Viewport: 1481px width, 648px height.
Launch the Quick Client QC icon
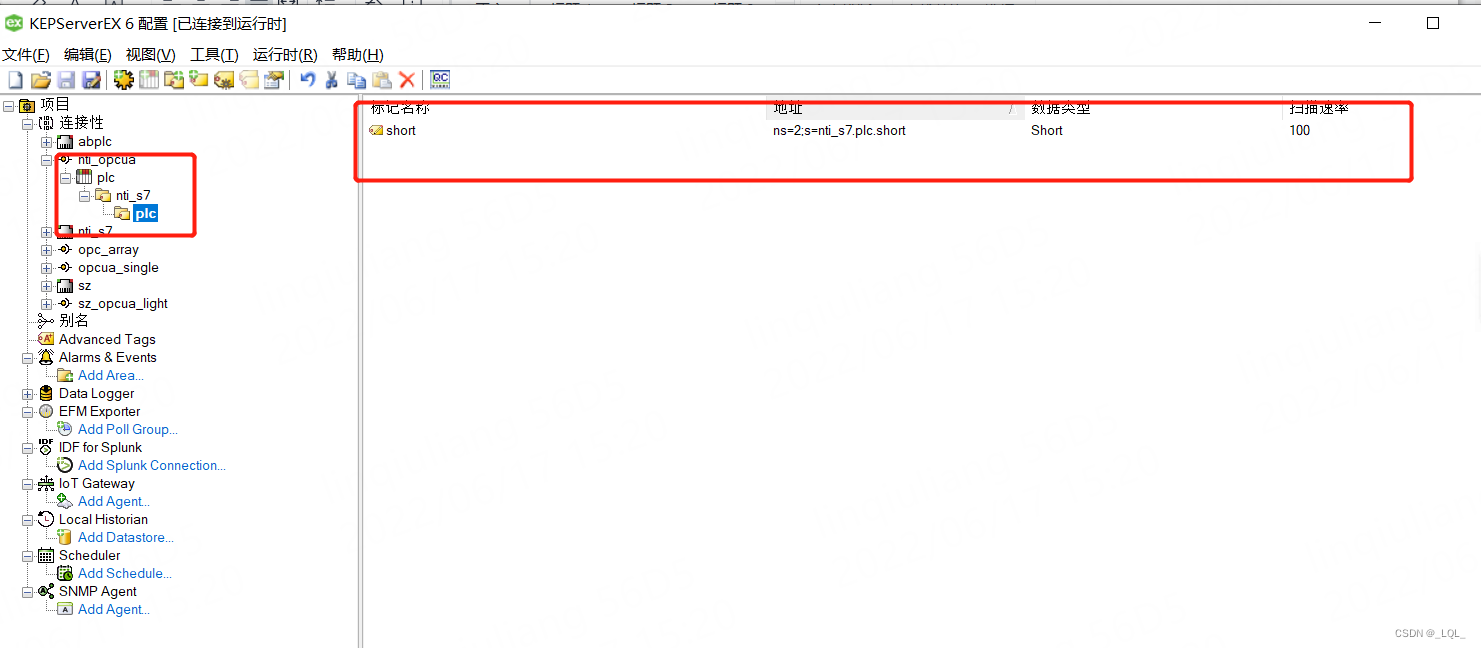(x=440, y=80)
